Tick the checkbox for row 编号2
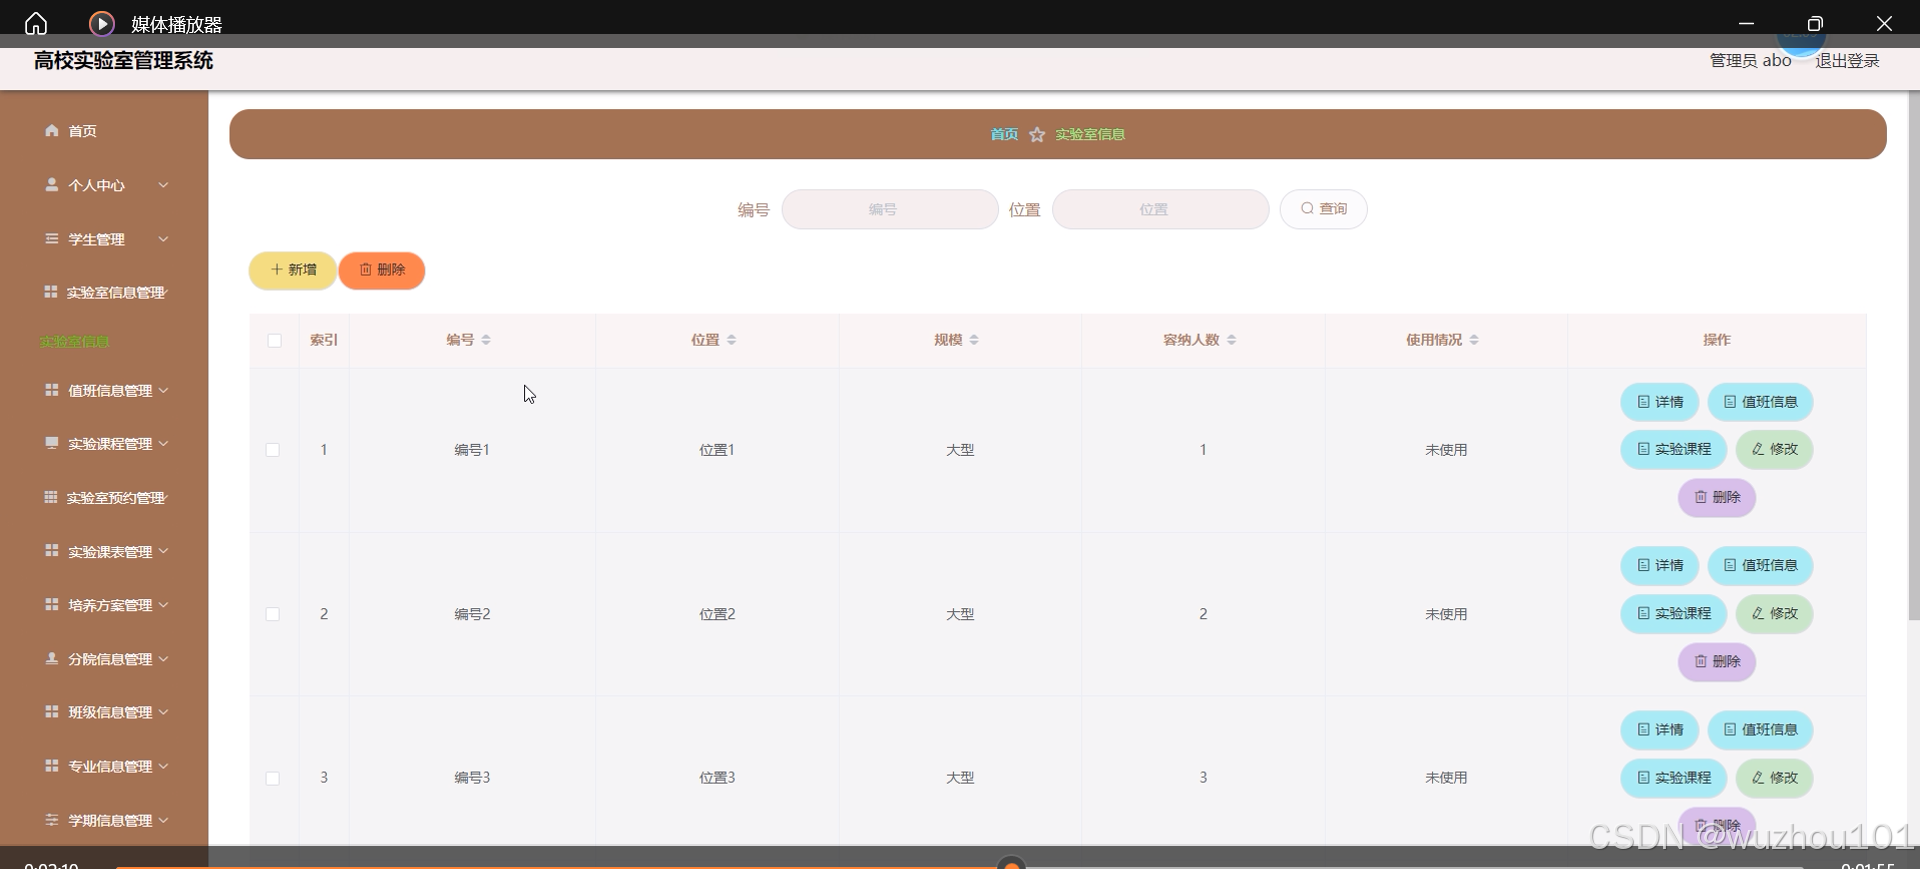The height and width of the screenshot is (869, 1920). [272, 614]
